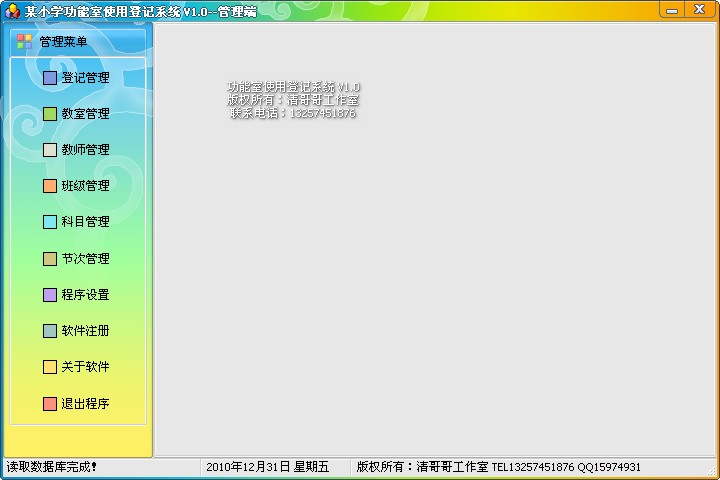Click the blue square icon beside 登记管理
Screen dimensions: 720x480
[x=50, y=78]
